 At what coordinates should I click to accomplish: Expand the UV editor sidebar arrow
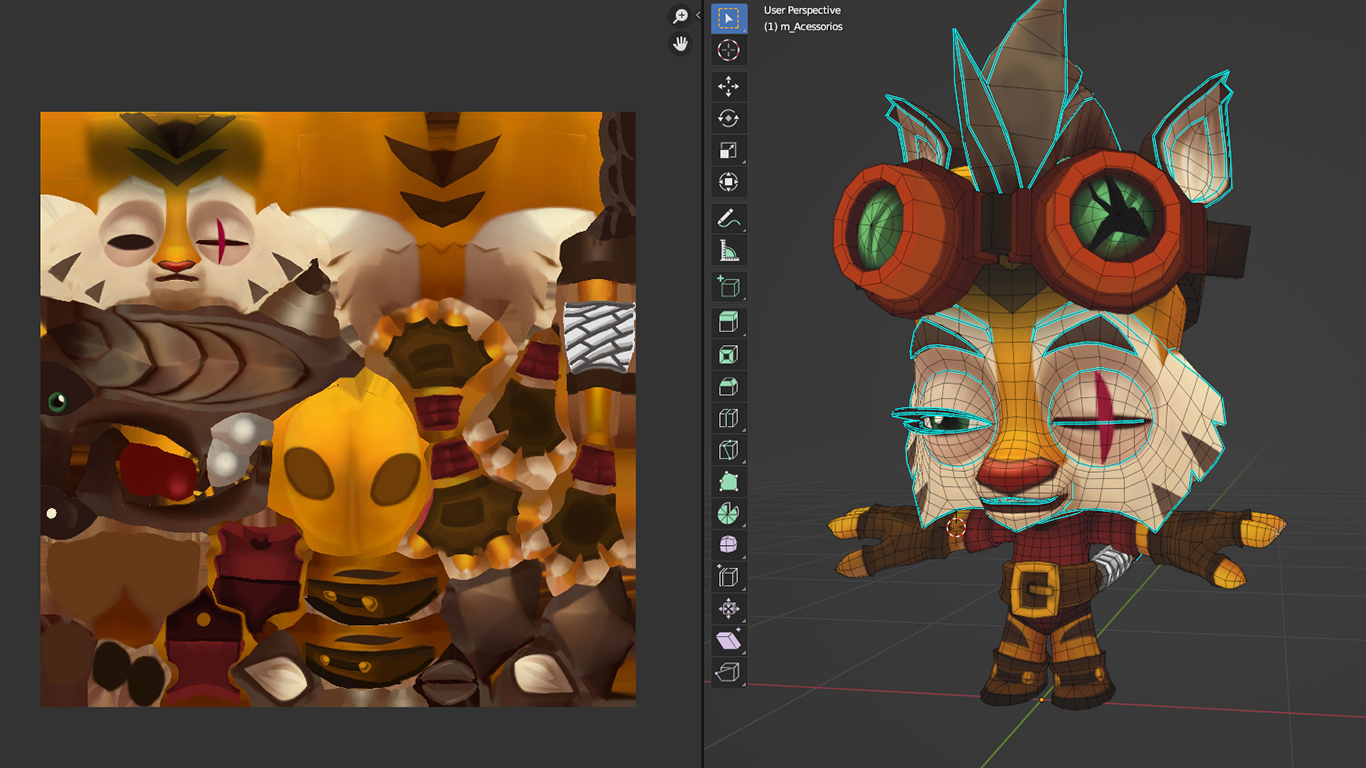coord(698,15)
